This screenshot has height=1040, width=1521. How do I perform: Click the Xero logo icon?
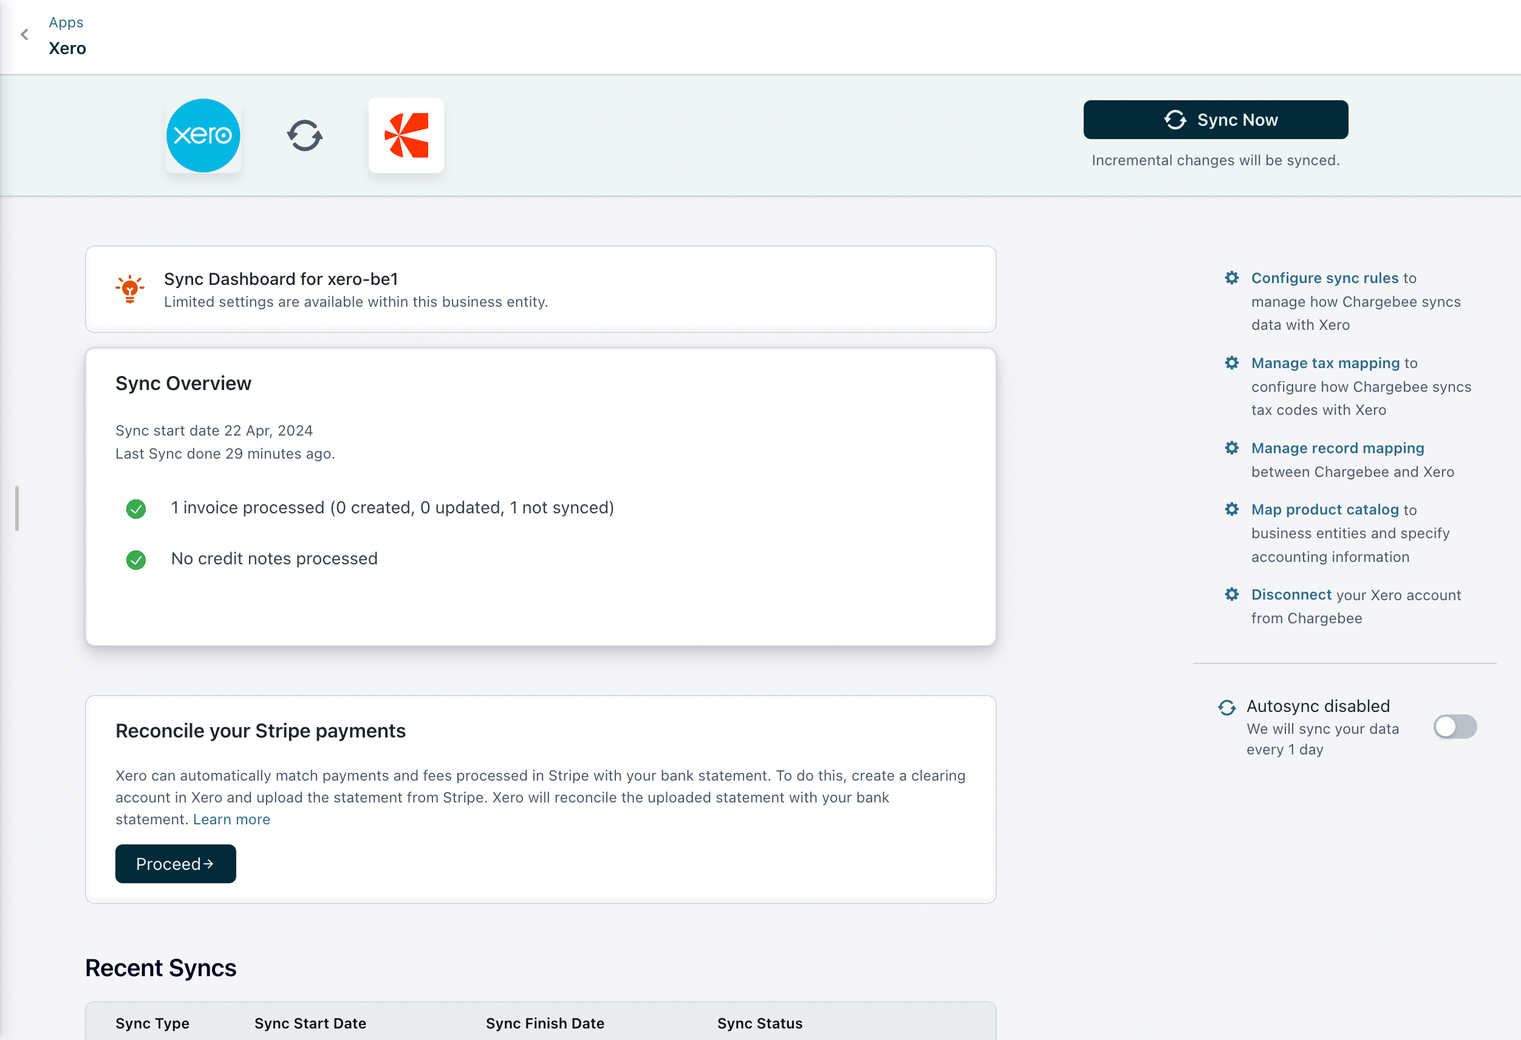pyautogui.click(x=203, y=135)
